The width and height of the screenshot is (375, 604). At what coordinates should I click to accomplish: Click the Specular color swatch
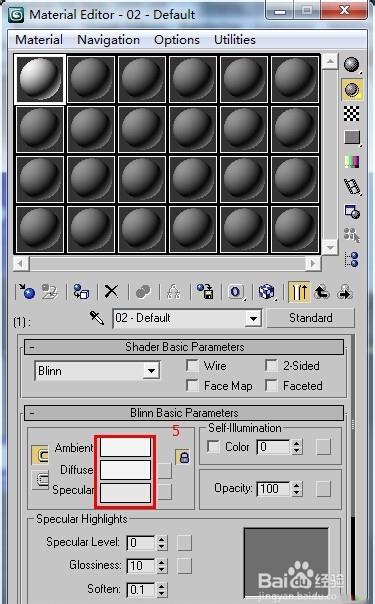click(126, 493)
